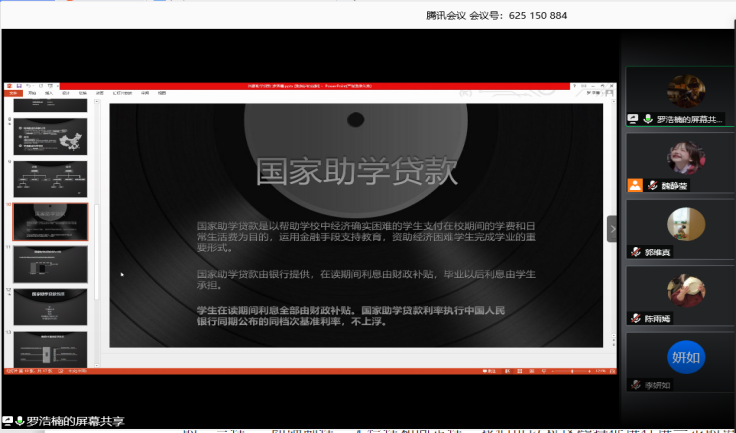Click the green microphone icon of 罗浩楠
This screenshot has width=736, height=433.
pyautogui.click(x=648, y=119)
